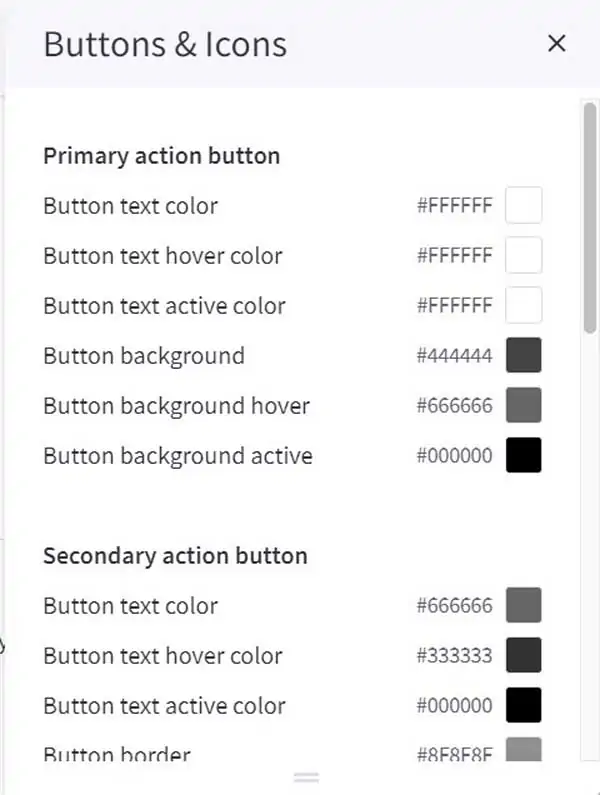Edit primary Button background hover hex #666666
600x795 pixels.
454,406
